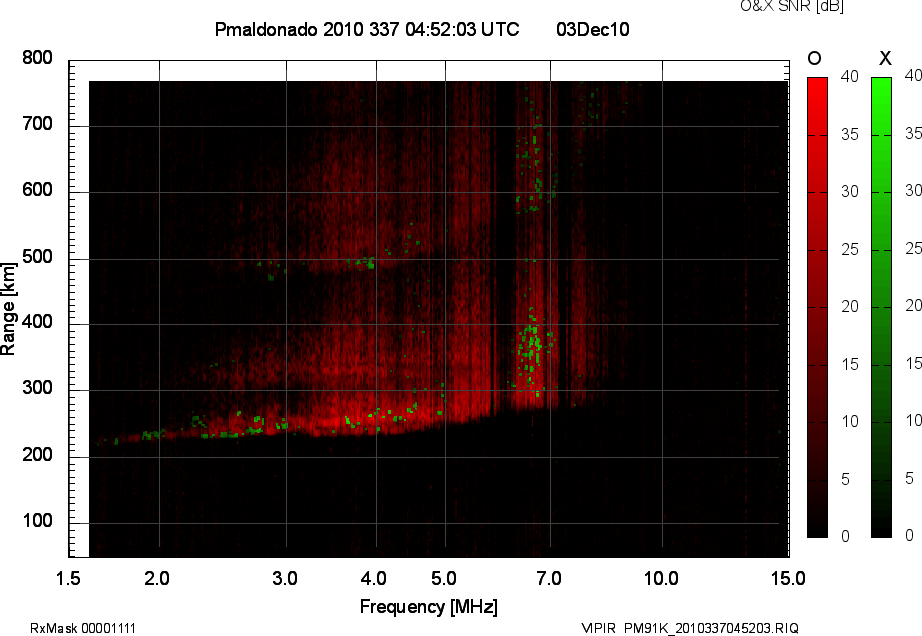
Task: Click the 700 km range tick label
Action: click(37, 123)
